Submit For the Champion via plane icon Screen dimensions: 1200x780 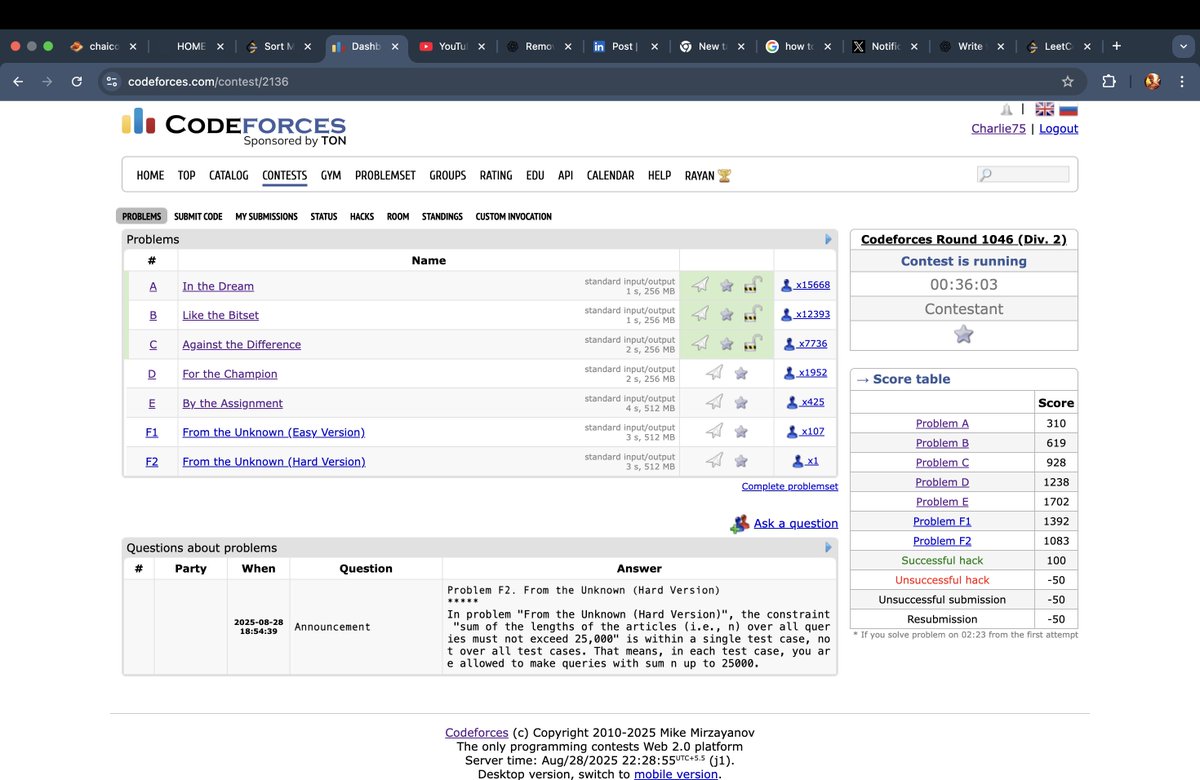click(x=714, y=373)
